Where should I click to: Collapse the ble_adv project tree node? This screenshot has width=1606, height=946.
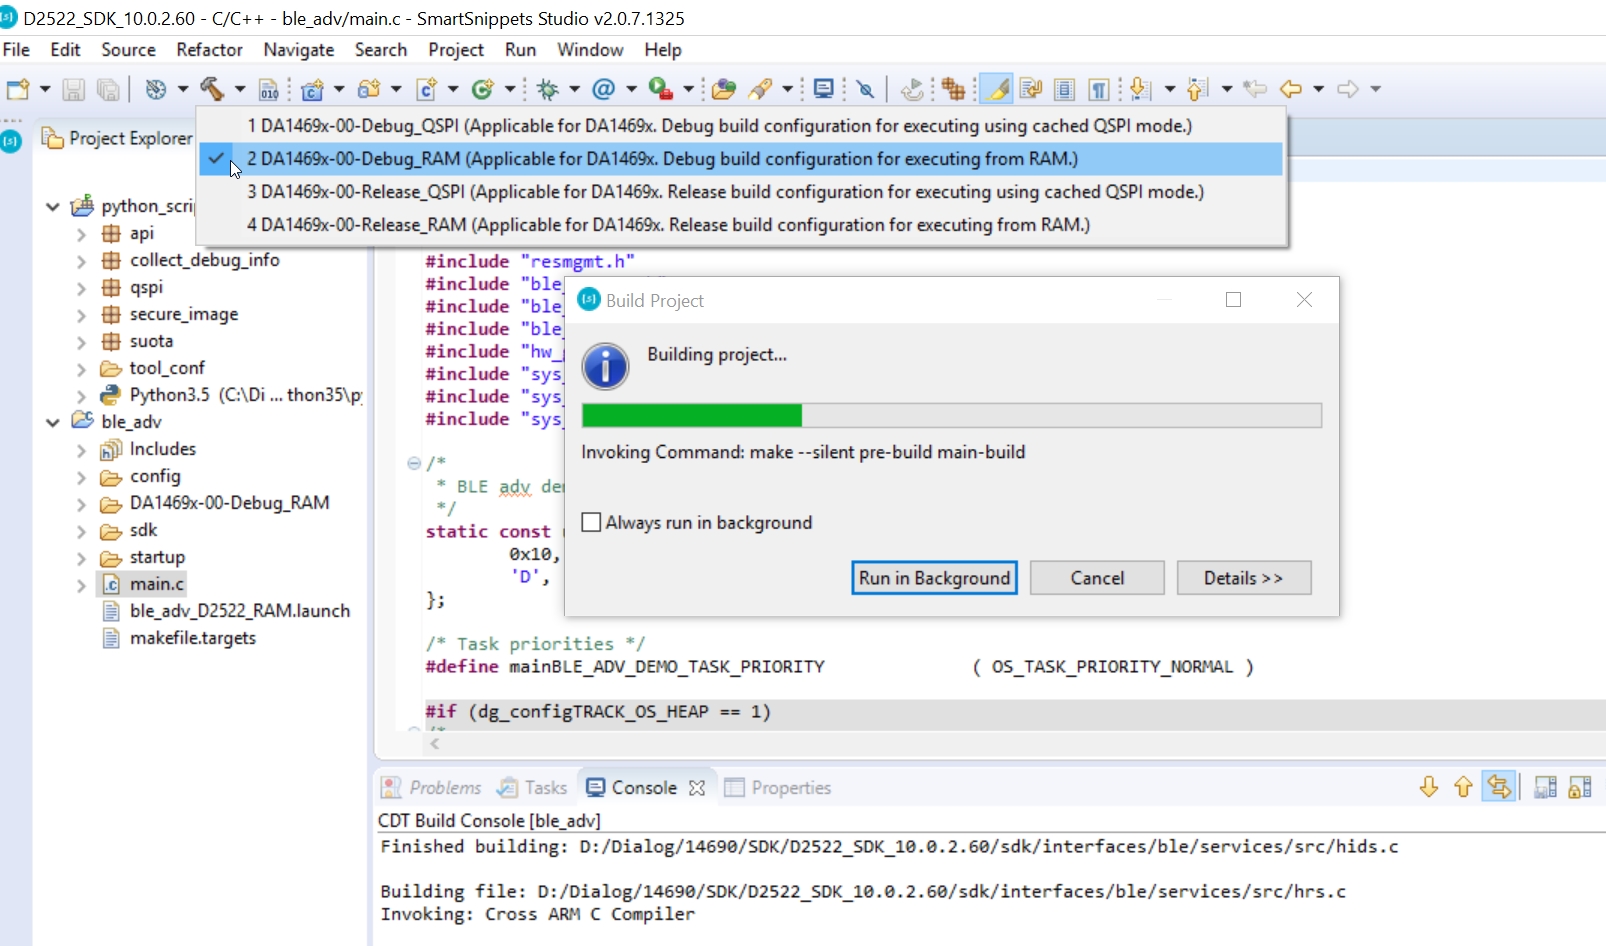click(x=53, y=422)
